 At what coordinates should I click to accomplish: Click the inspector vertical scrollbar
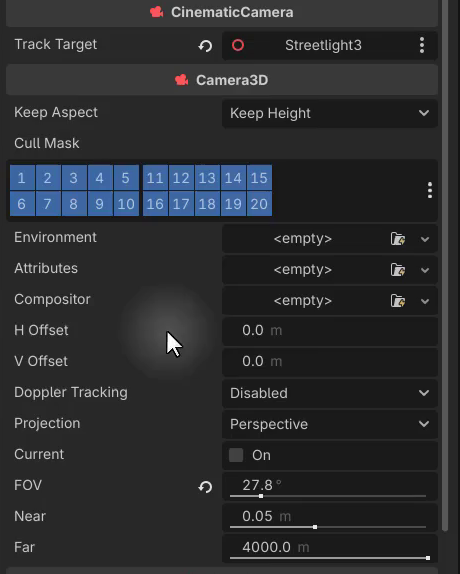coord(445,265)
